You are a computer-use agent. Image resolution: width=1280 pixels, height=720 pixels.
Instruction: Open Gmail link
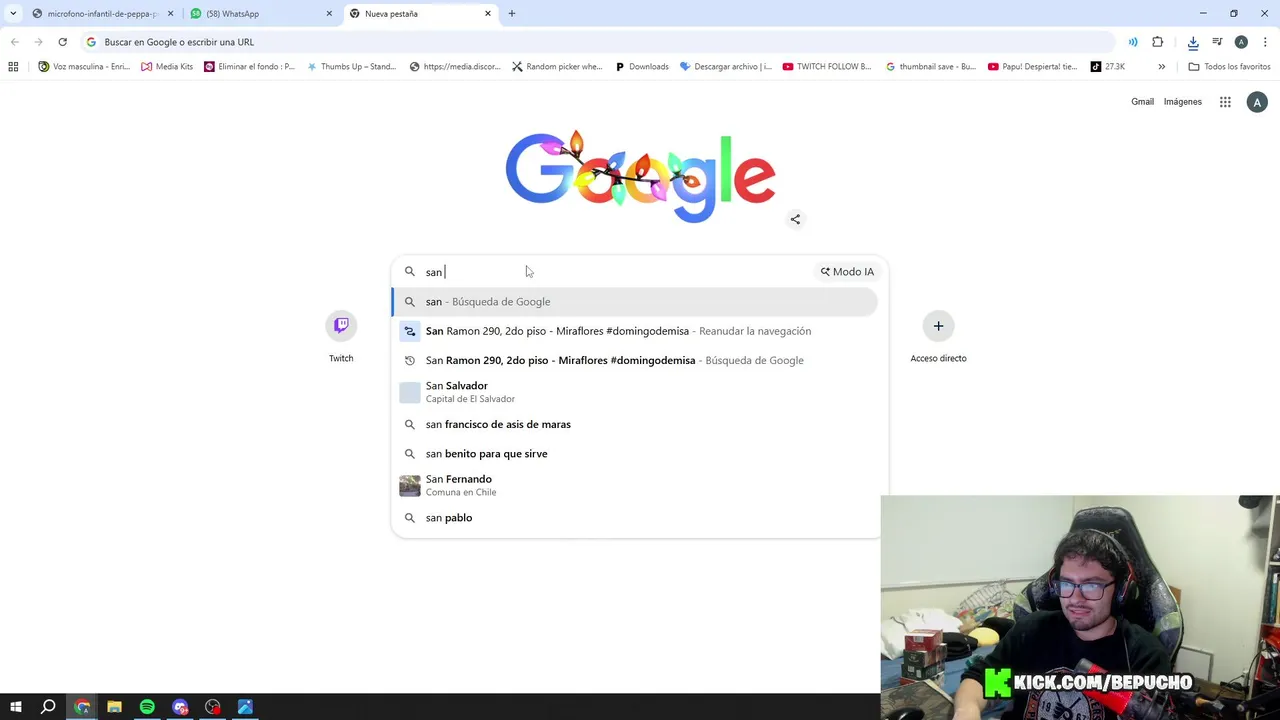(1142, 102)
